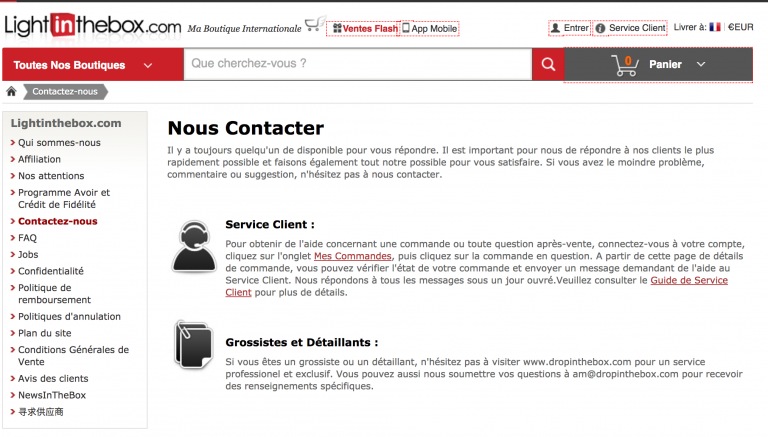Screen dimensions: 768x437
Task: Select the red Contactez-nous sidebar item
Action: (x=58, y=221)
